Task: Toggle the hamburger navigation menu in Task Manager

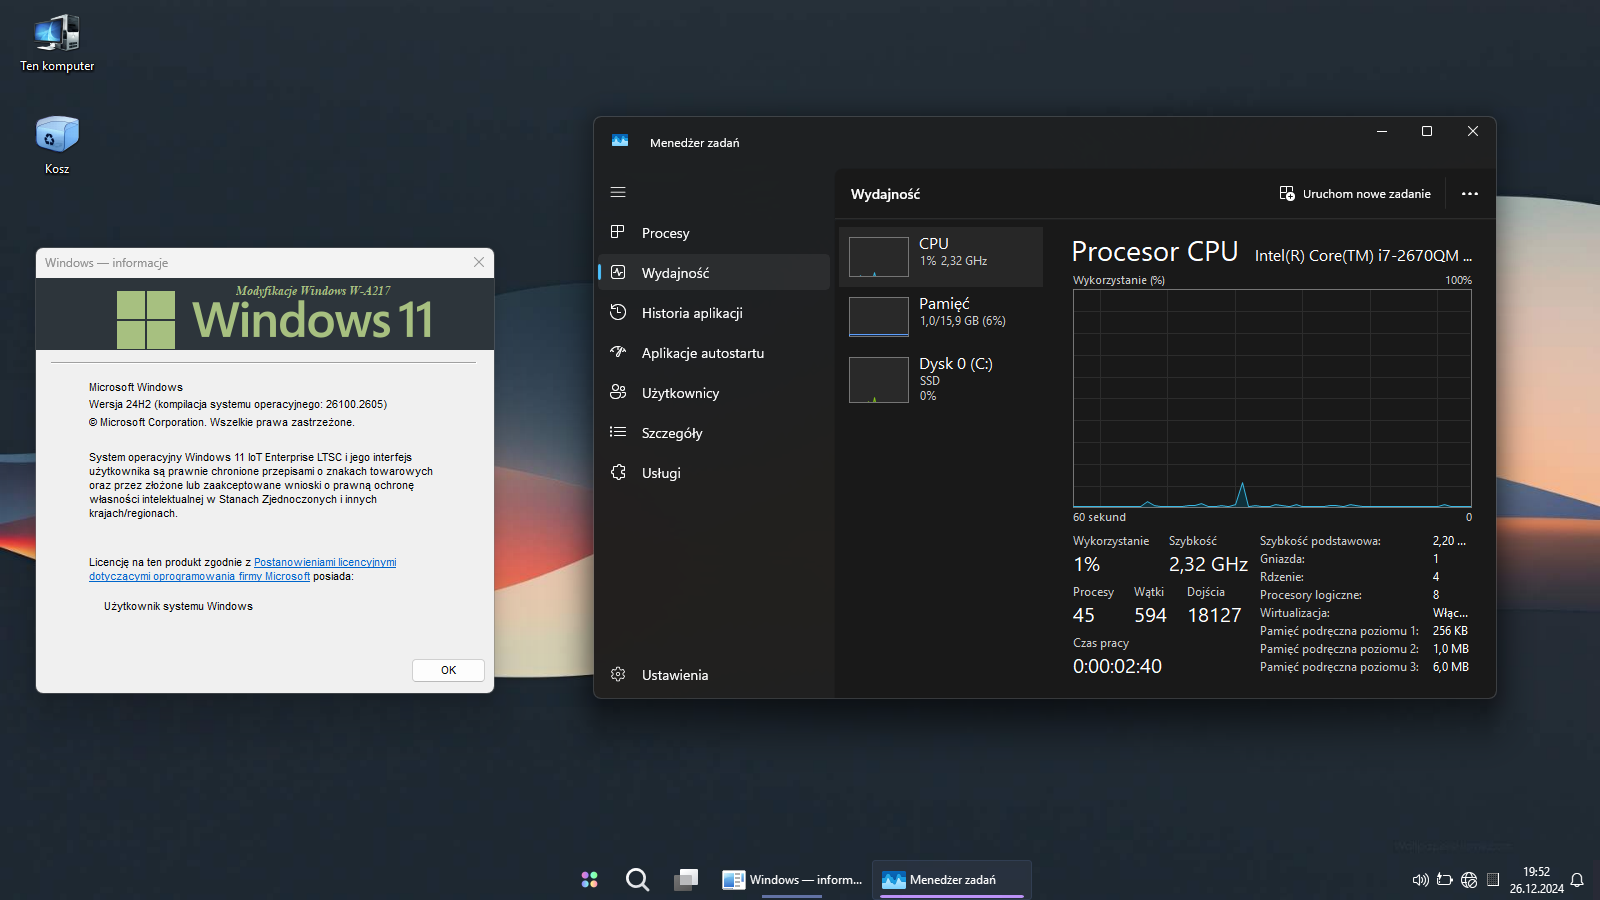Action: 618,192
